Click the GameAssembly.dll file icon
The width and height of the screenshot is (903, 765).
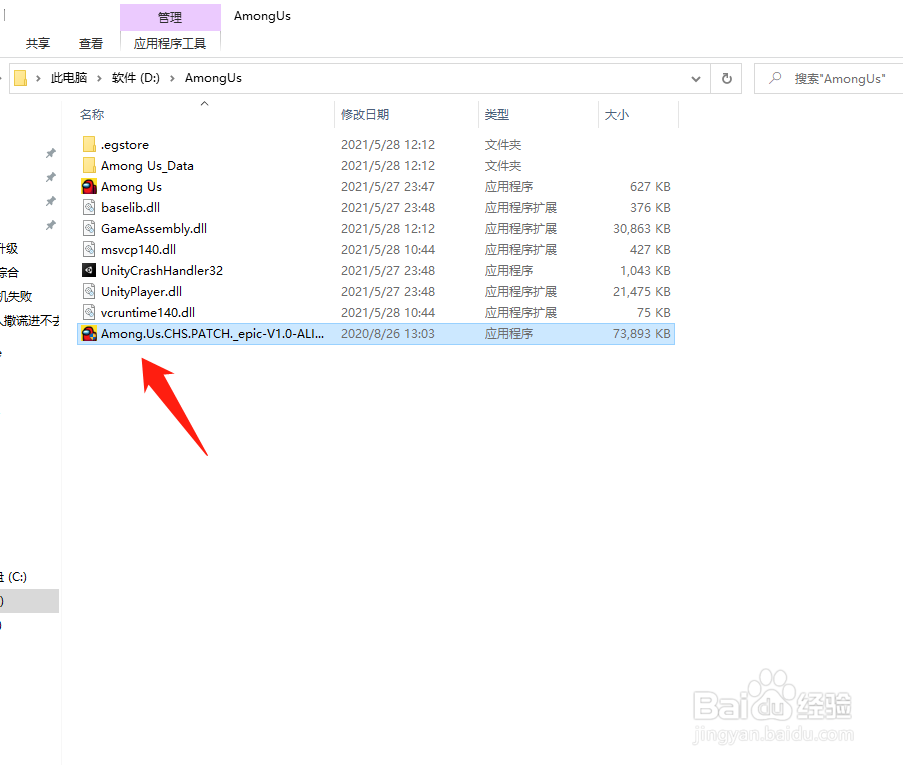pyautogui.click(x=89, y=228)
